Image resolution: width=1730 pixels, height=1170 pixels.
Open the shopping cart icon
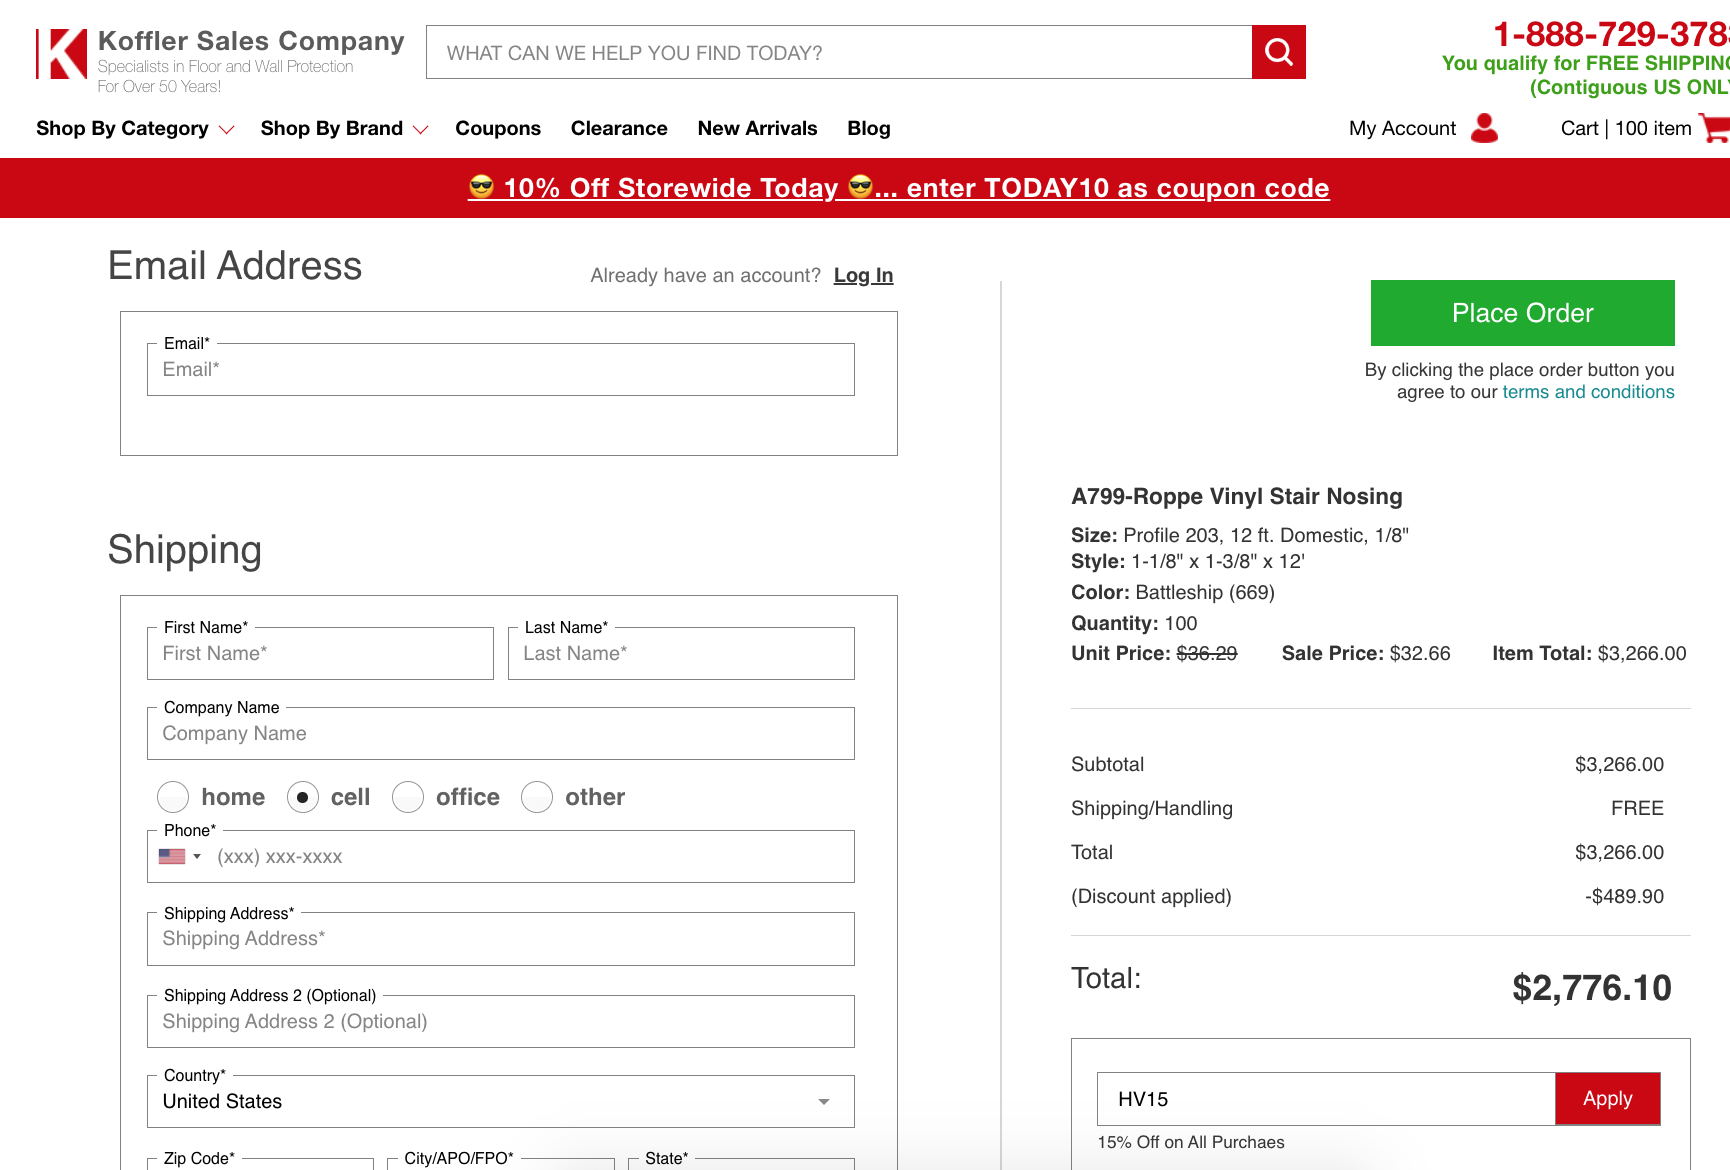coord(1714,128)
